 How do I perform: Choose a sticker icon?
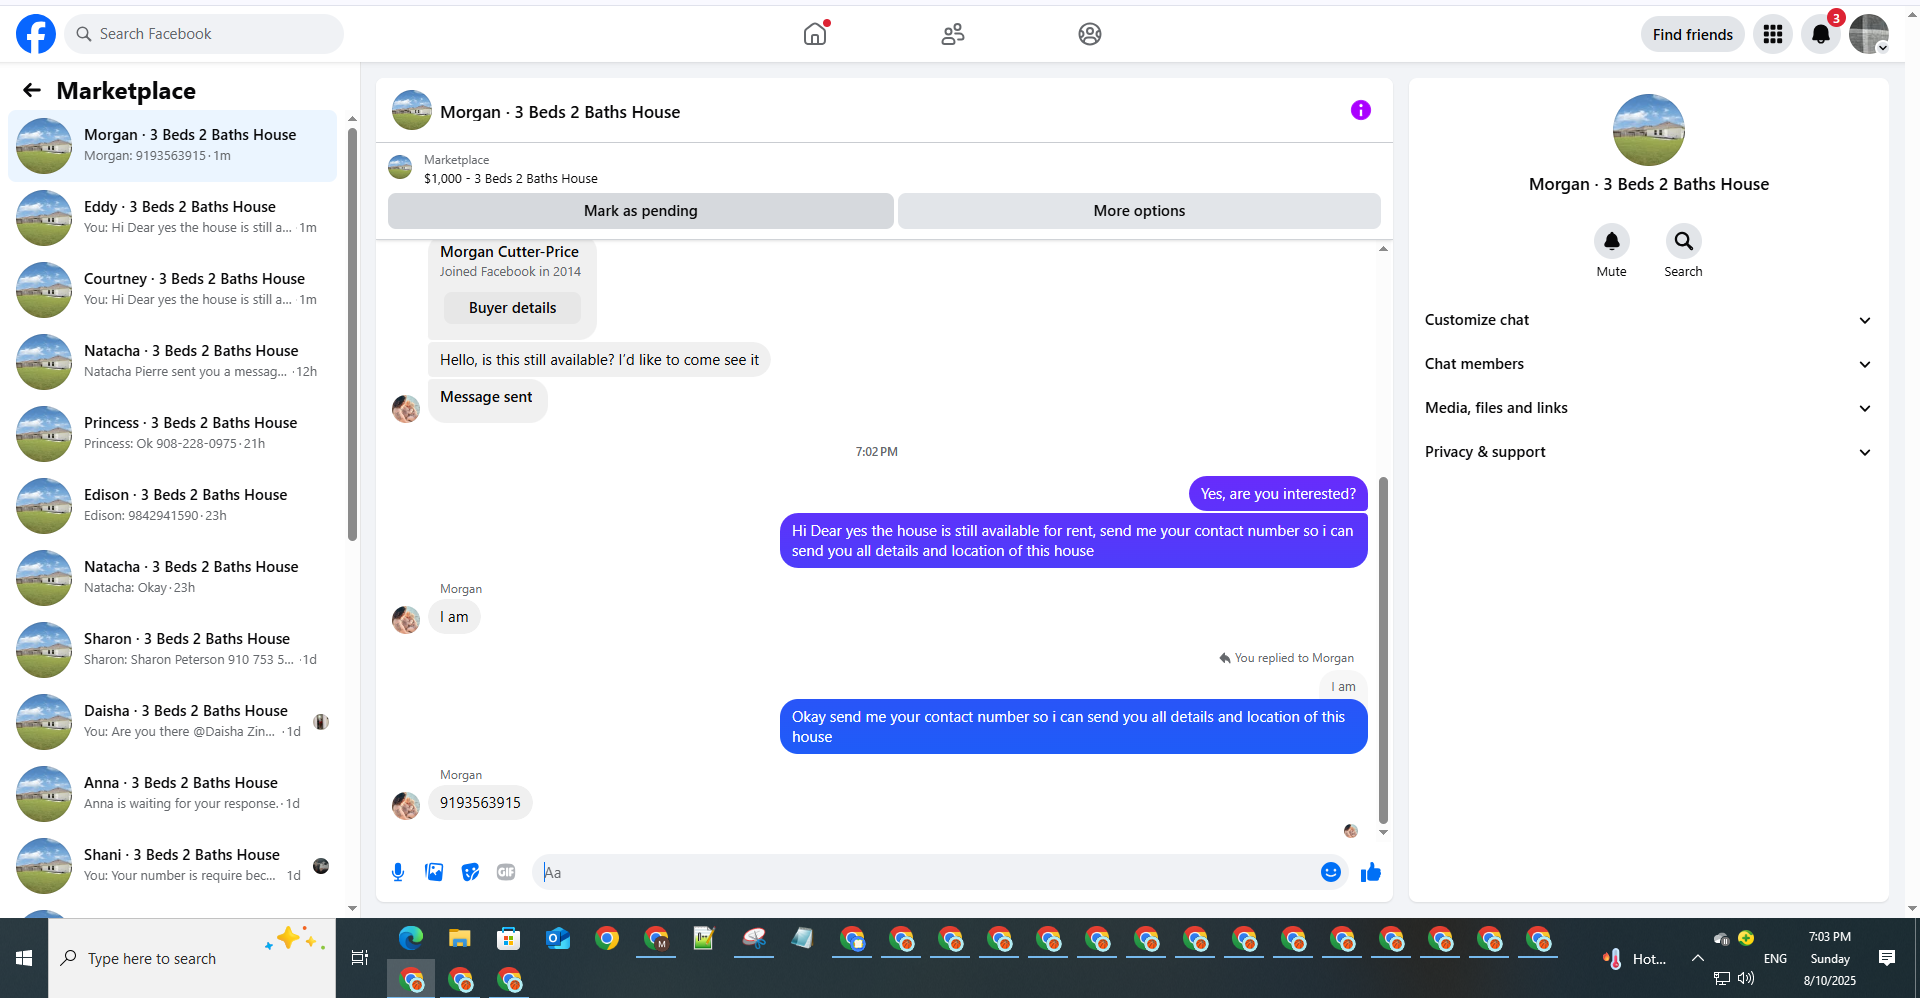[x=470, y=872]
